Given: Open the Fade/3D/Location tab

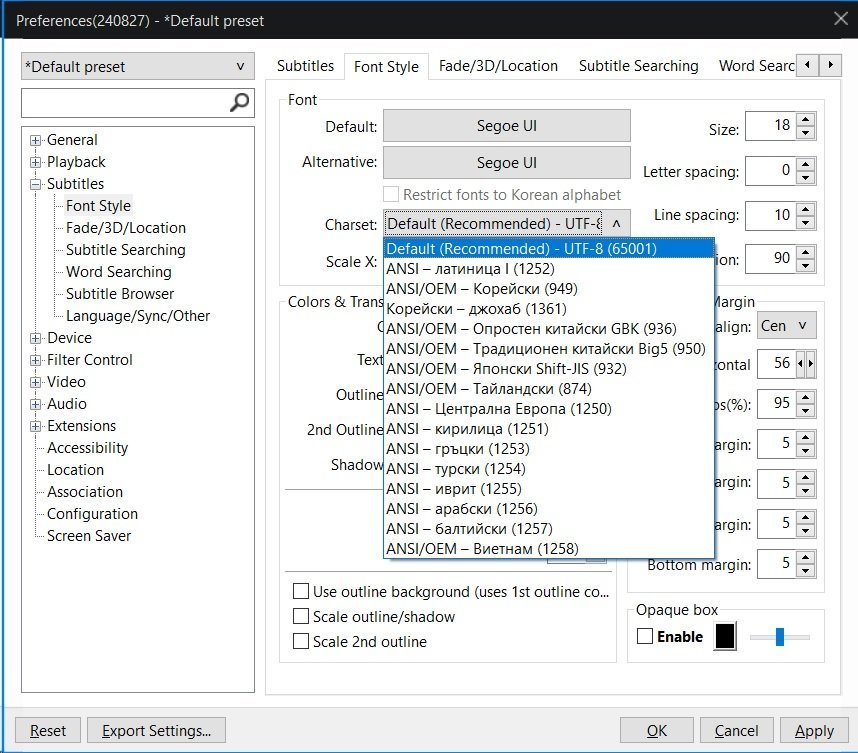Looking at the screenshot, I should tap(498, 66).
